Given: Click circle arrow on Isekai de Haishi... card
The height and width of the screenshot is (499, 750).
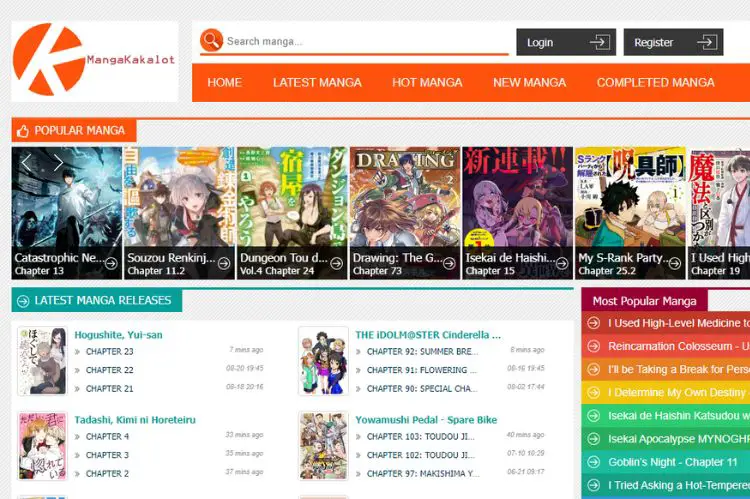Looking at the screenshot, I should coord(562,263).
